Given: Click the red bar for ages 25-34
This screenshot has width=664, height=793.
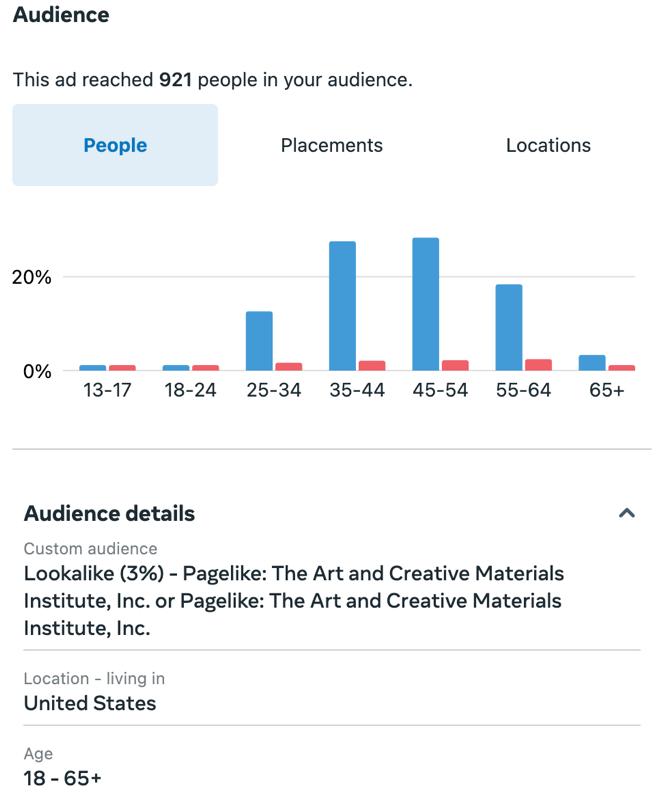Looking at the screenshot, I should 289,366.
